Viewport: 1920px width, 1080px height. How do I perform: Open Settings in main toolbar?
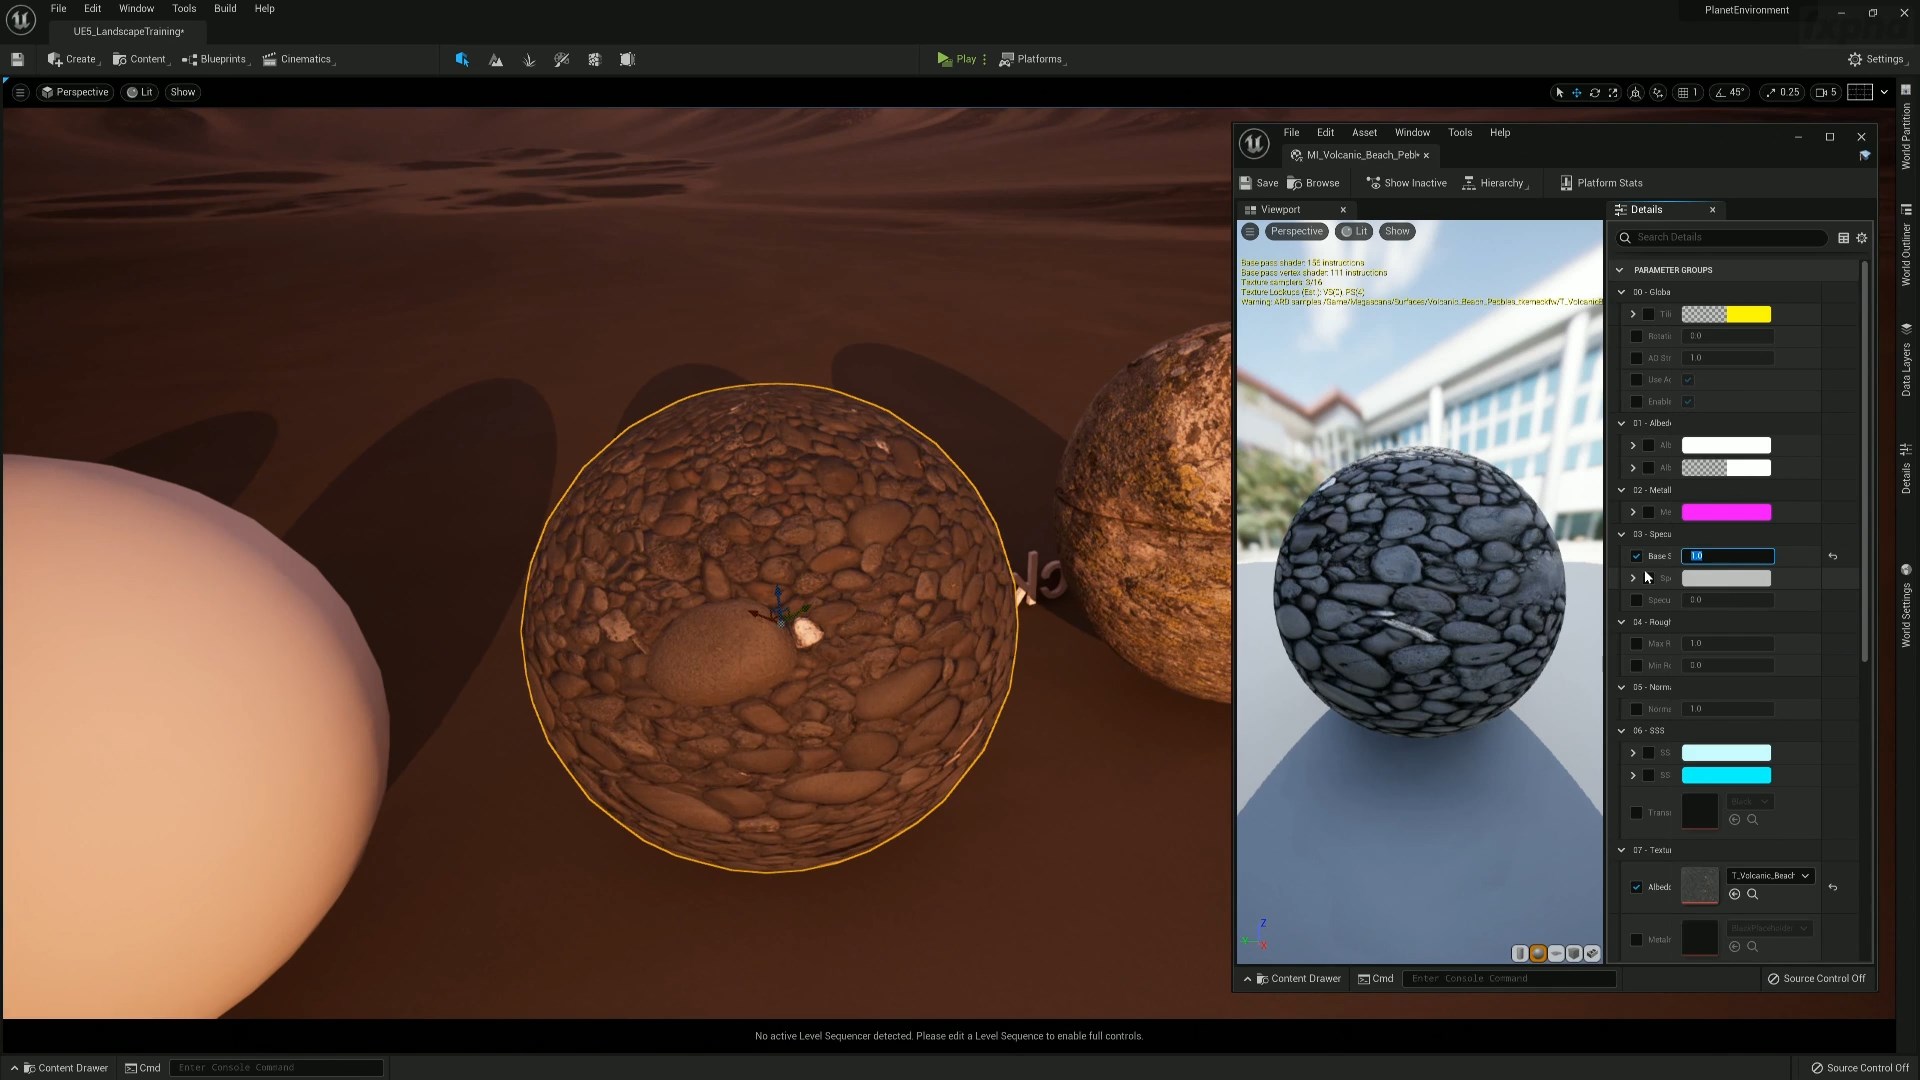tap(1876, 59)
